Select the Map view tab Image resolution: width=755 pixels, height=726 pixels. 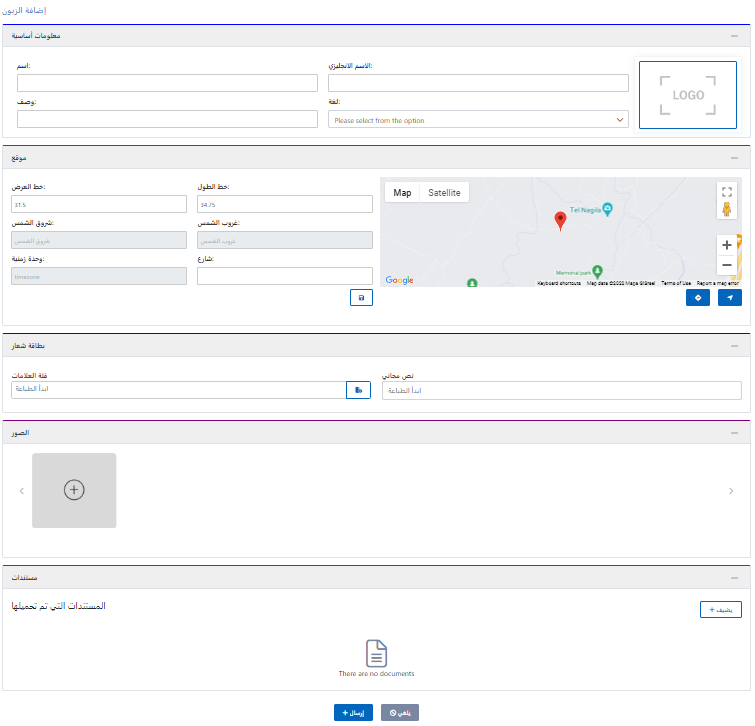click(x=402, y=193)
